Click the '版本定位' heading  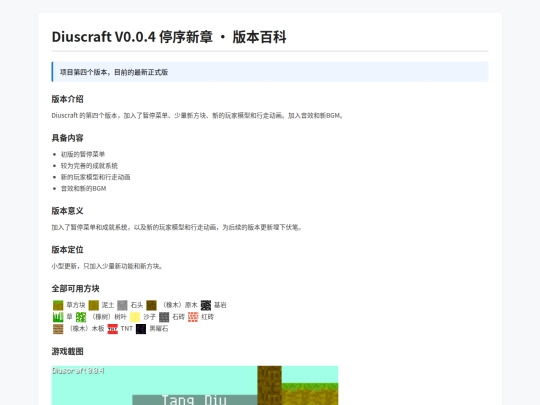tap(68, 250)
